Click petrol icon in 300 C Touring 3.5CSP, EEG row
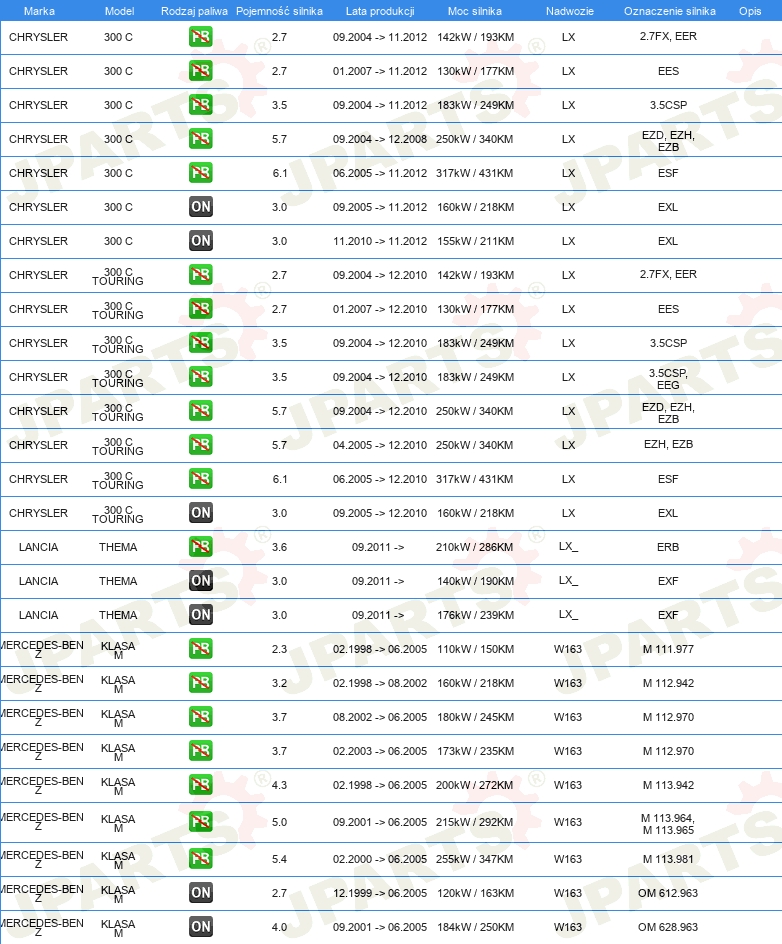The width and height of the screenshot is (782, 944). 200,377
